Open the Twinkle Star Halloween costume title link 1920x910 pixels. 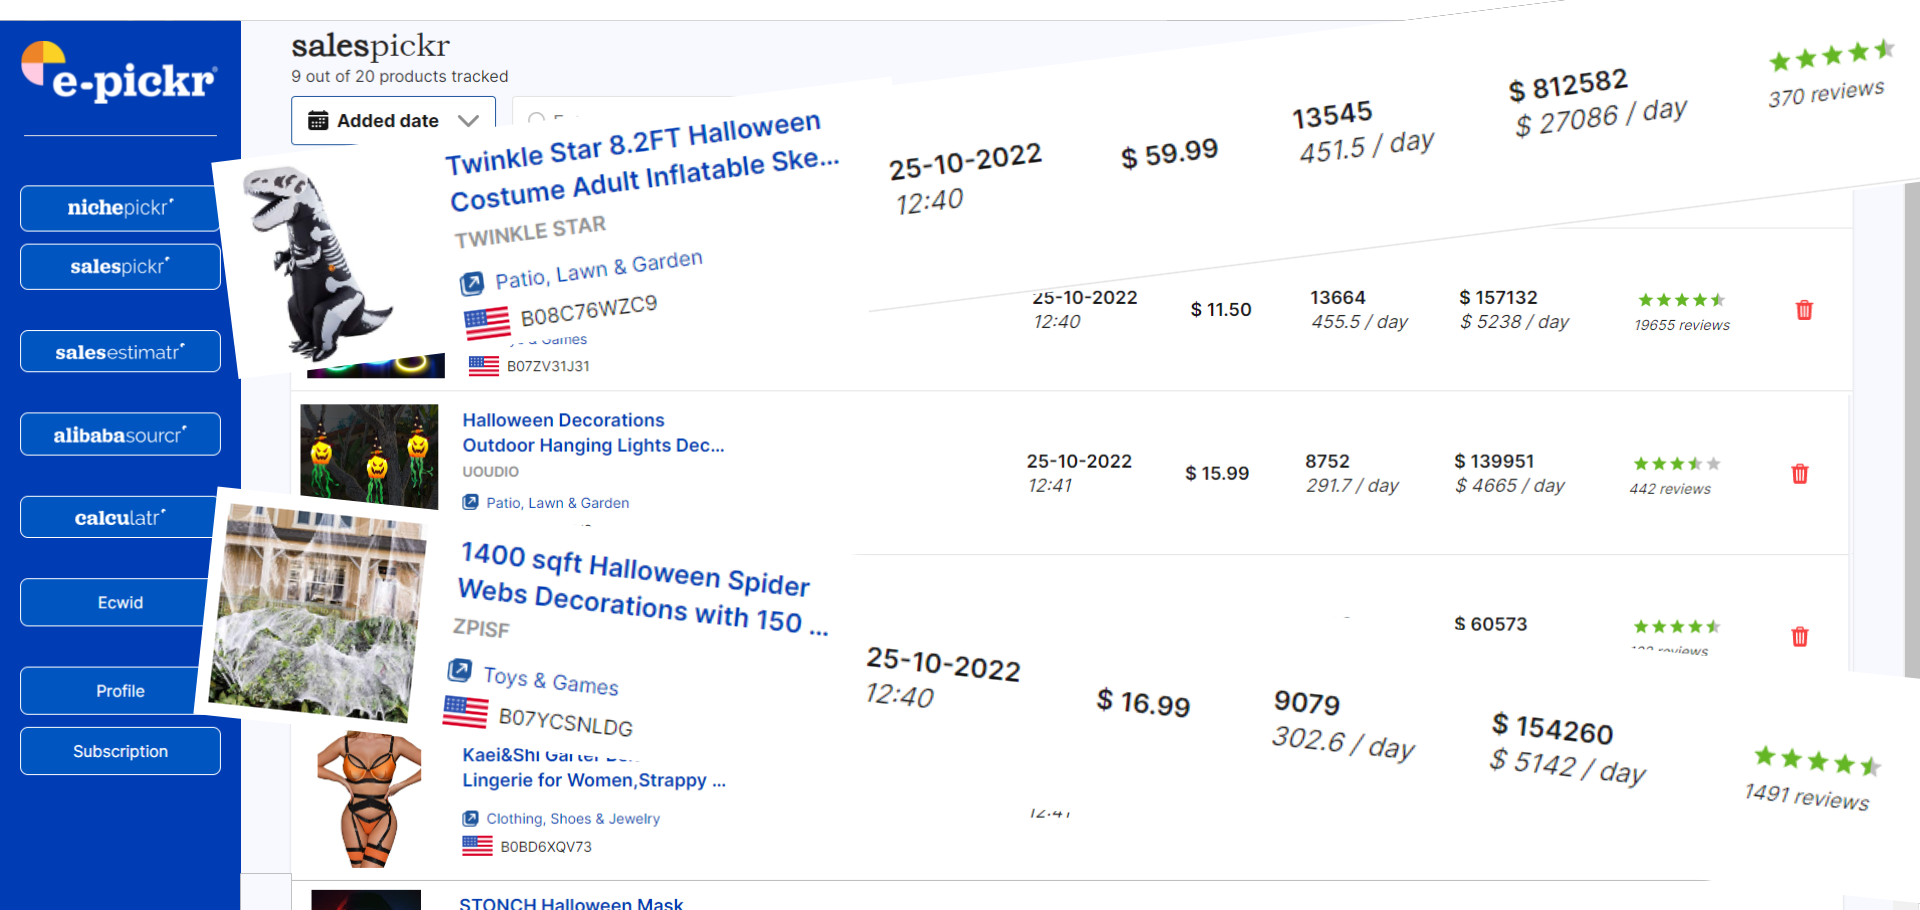tap(640, 162)
